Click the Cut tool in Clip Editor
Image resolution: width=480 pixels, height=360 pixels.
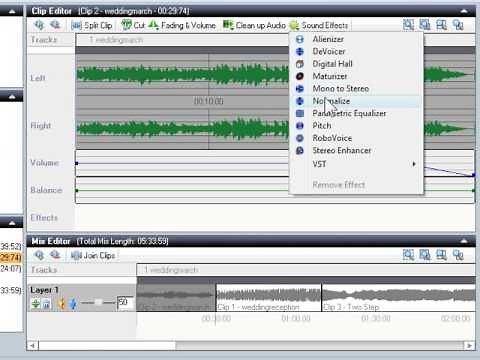tap(133, 25)
